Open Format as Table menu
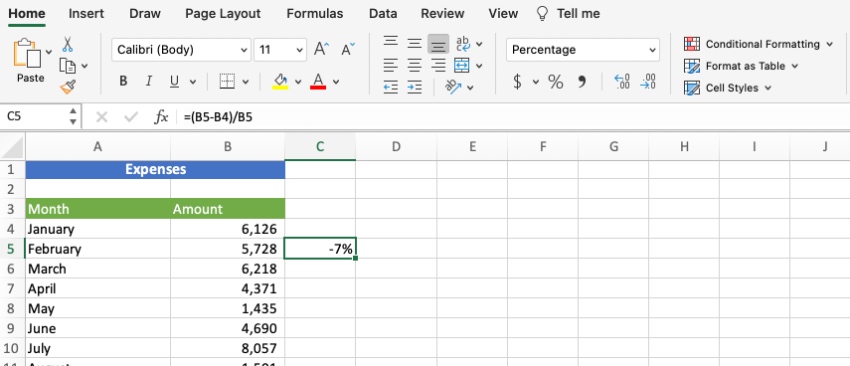Image resolution: width=850 pixels, height=366 pixels. [x=740, y=66]
